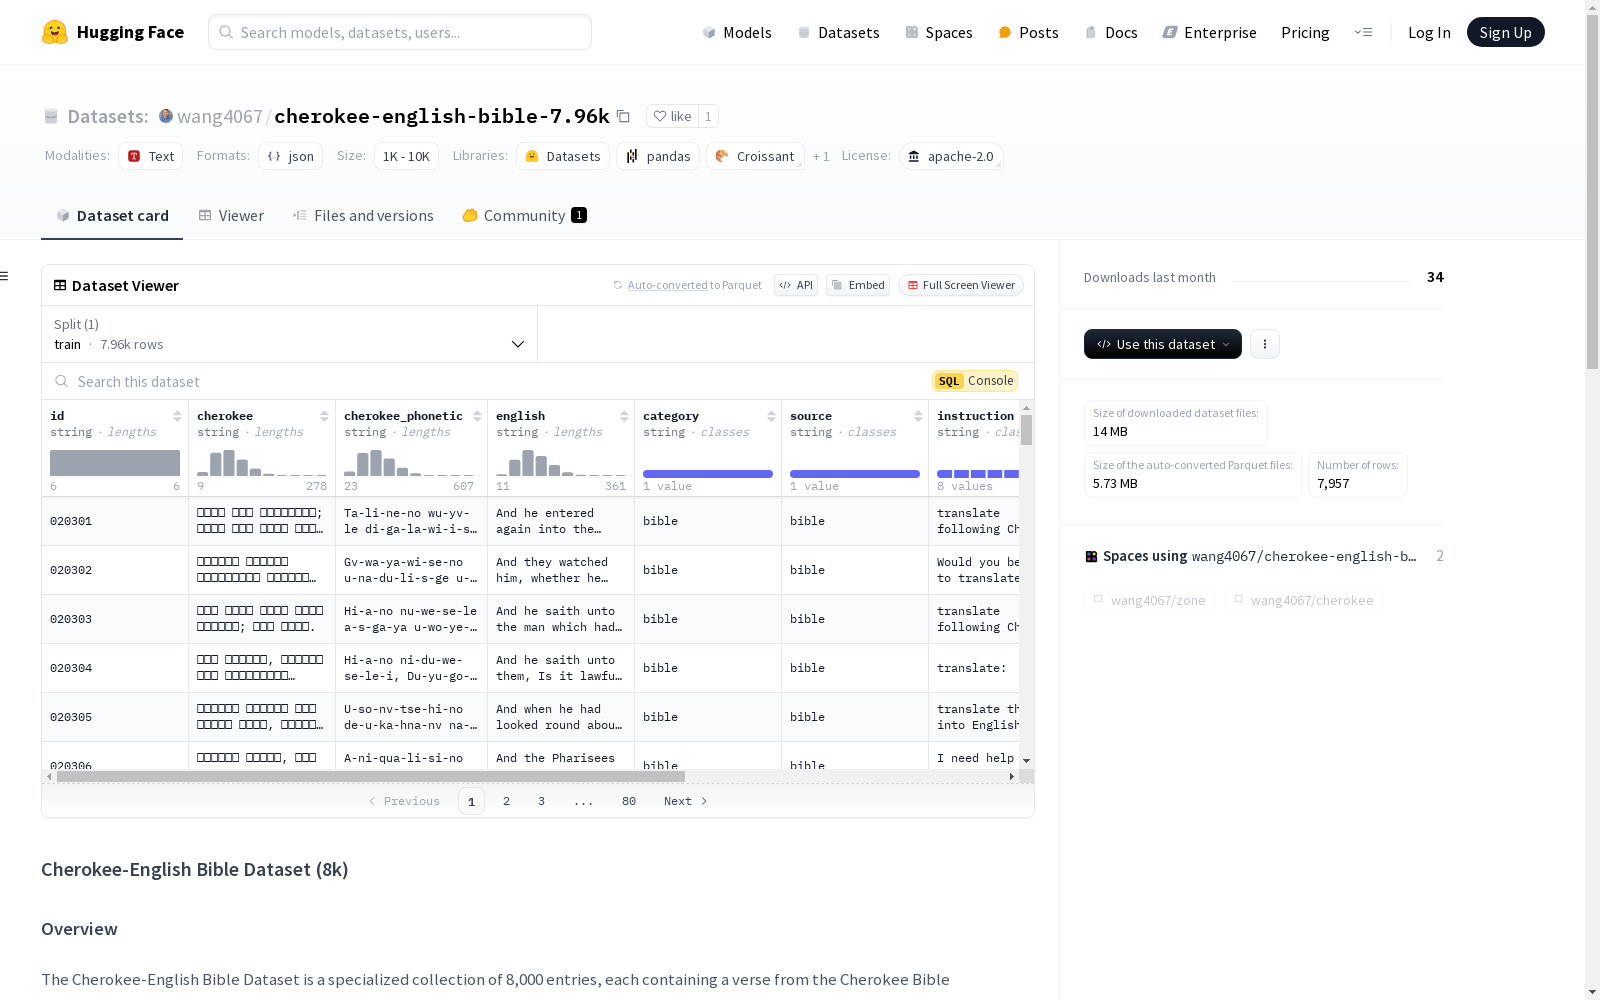Open Files and versions tab
The width and height of the screenshot is (1600, 1000).
[363, 215]
